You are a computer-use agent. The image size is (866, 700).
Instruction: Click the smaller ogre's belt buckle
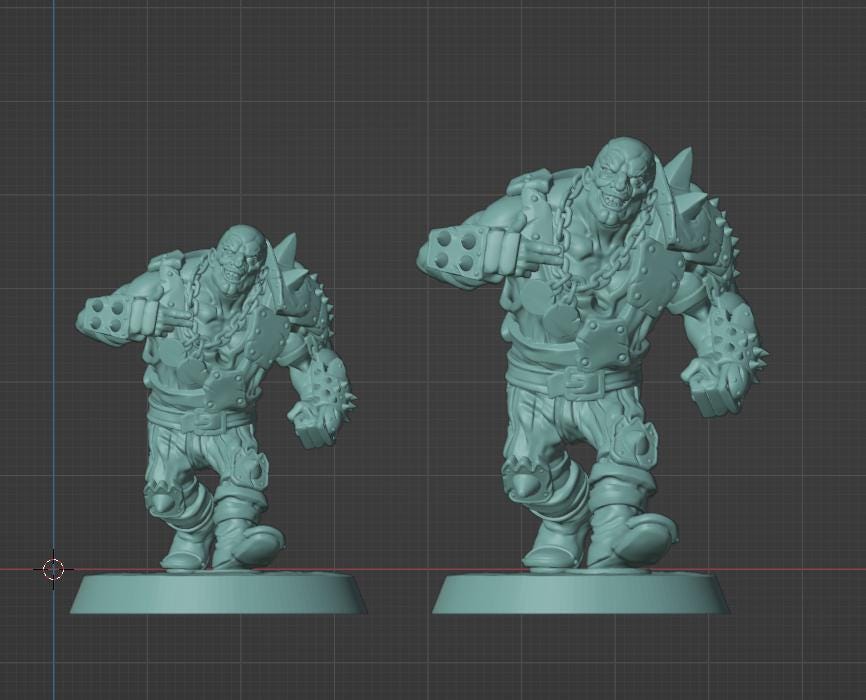206,420
